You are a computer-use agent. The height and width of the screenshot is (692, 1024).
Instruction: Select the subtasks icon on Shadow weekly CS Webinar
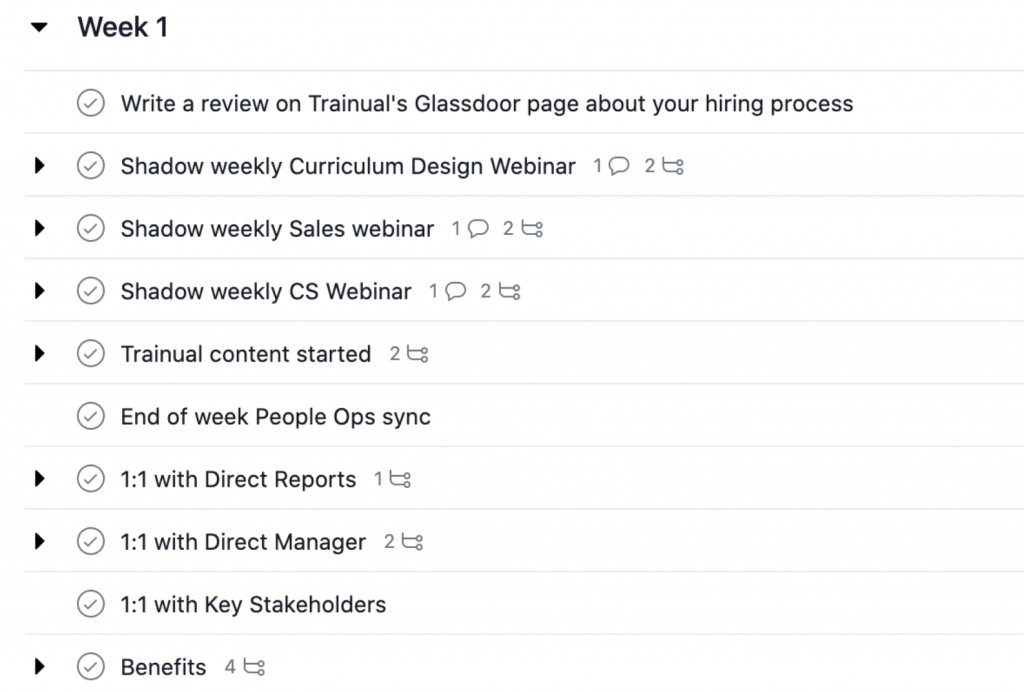point(510,291)
